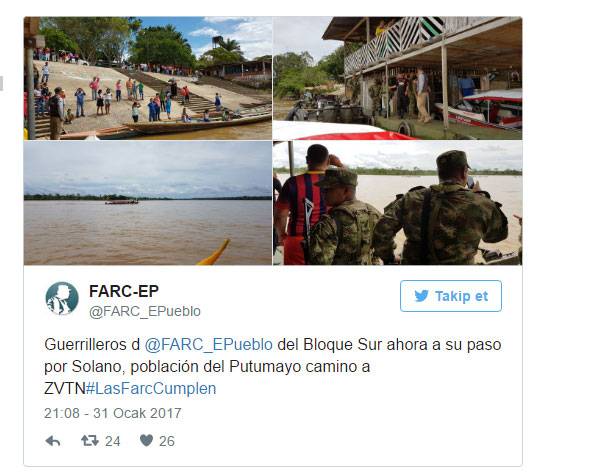Open the floating dock building photo
The height and width of the screenshot is (474, 593).
click(x=397, y=78)
